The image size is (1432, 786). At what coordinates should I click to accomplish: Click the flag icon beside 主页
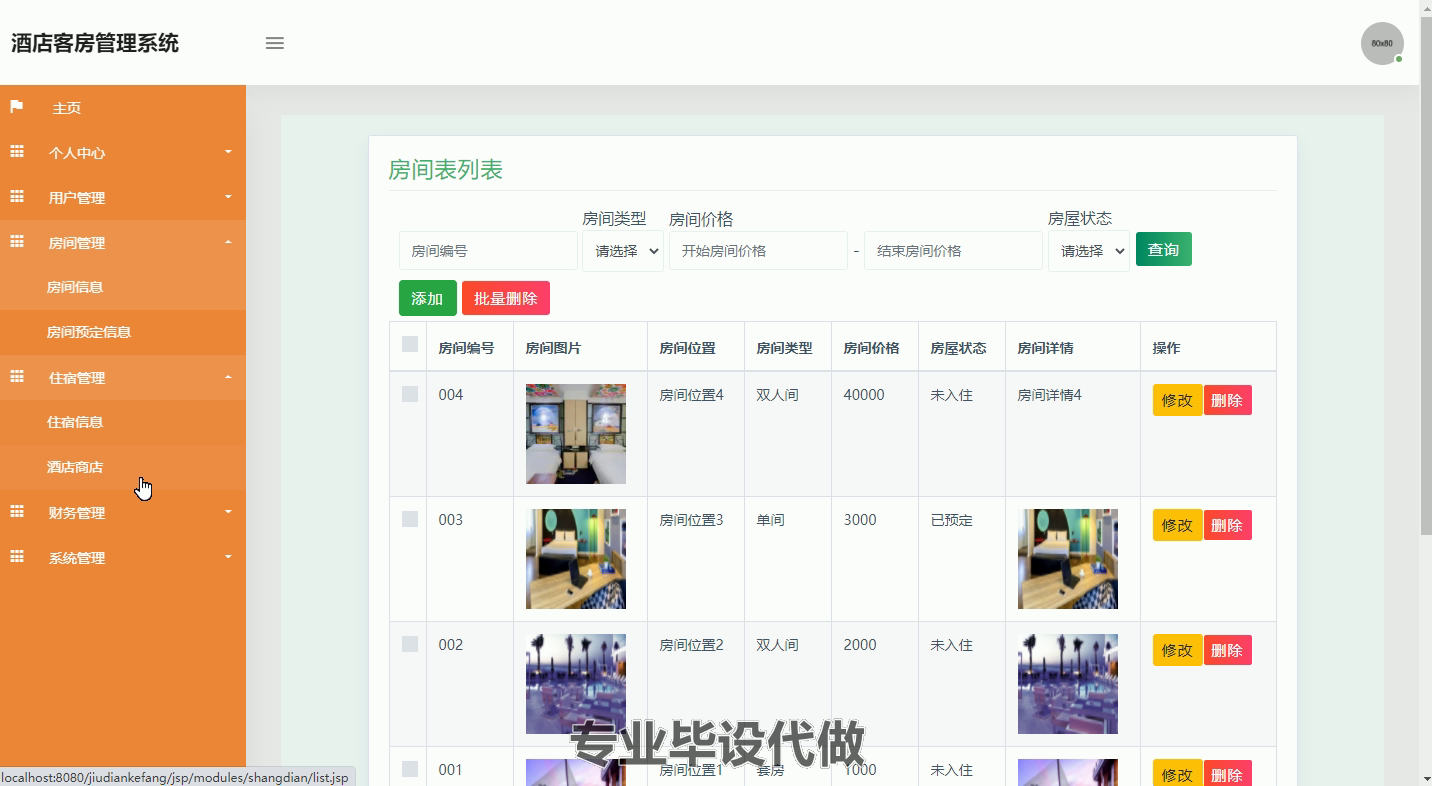(x=16, y=107)
